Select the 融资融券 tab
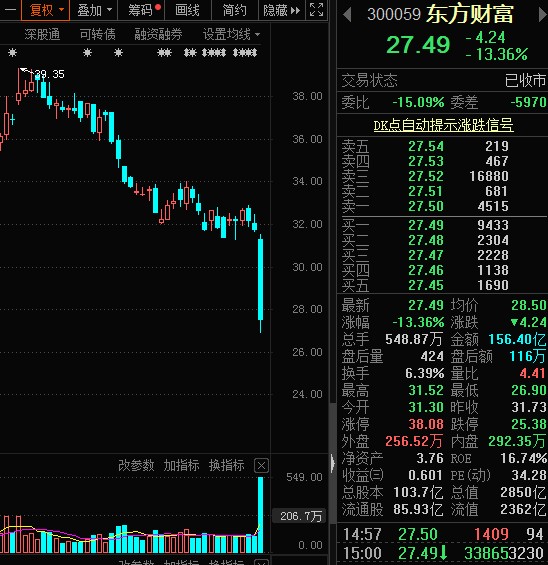 click(x=158, y=35)
